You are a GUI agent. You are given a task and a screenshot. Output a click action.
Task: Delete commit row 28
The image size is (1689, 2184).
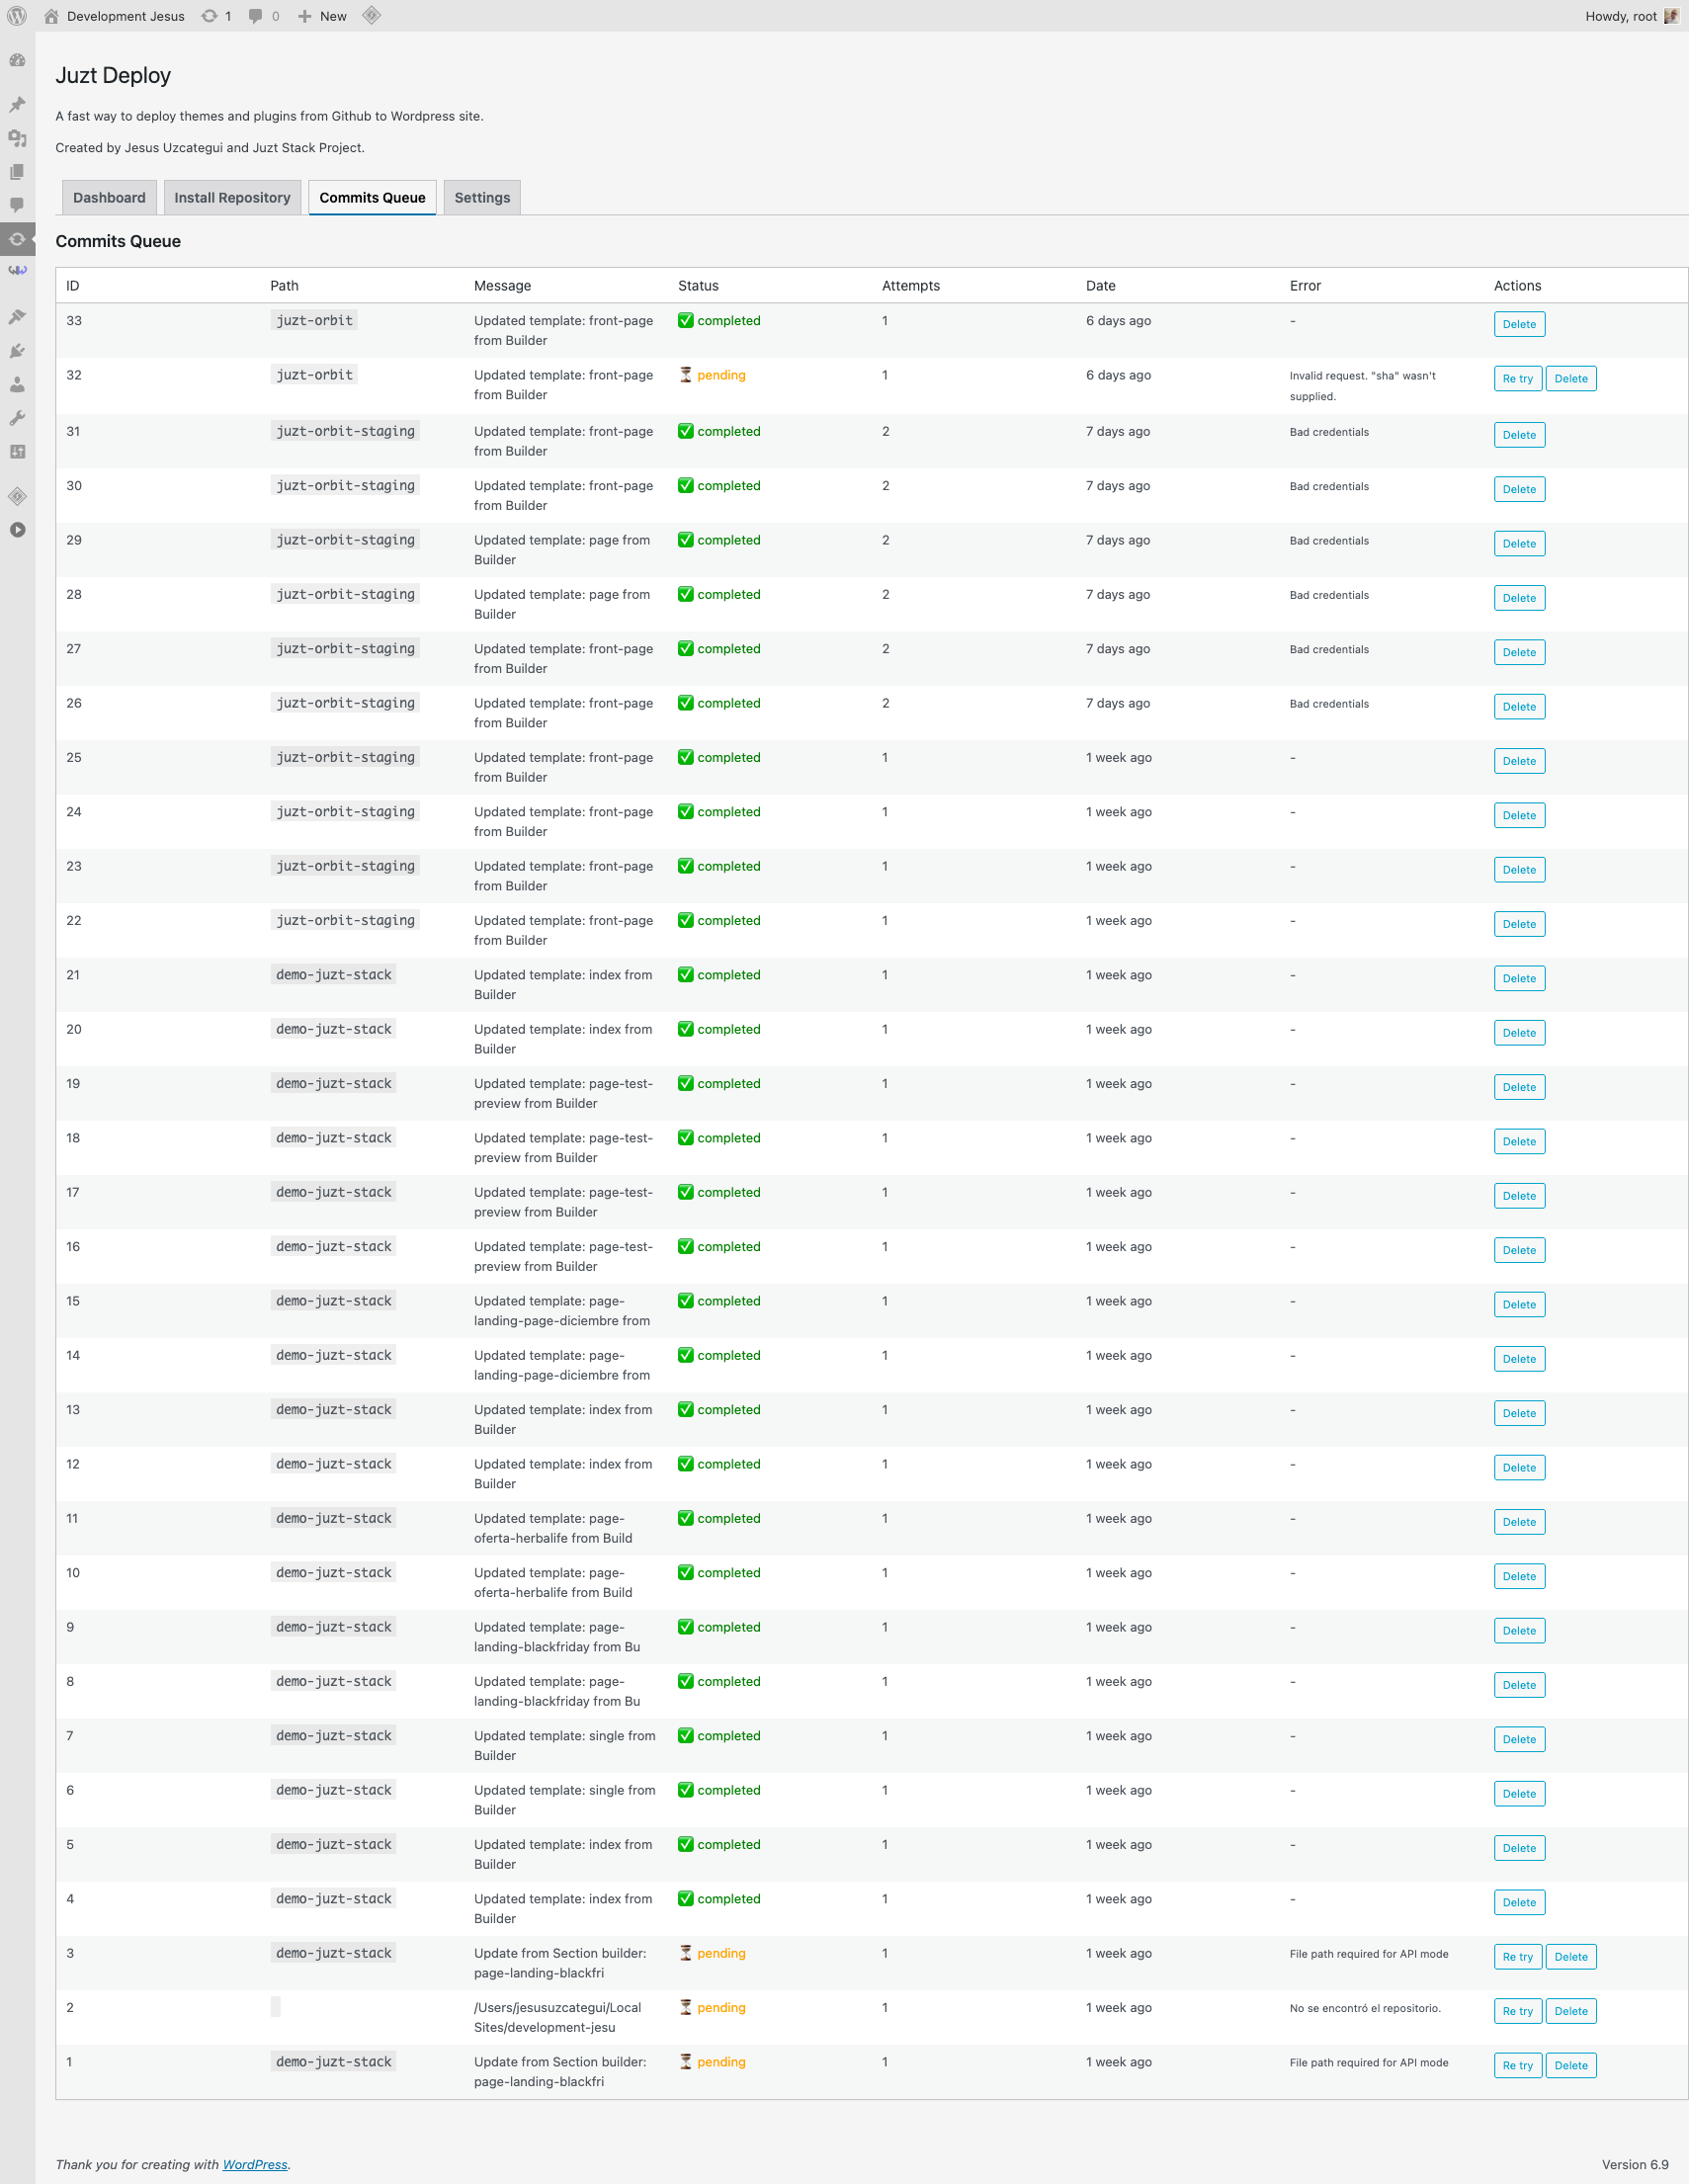point(1519,598)
